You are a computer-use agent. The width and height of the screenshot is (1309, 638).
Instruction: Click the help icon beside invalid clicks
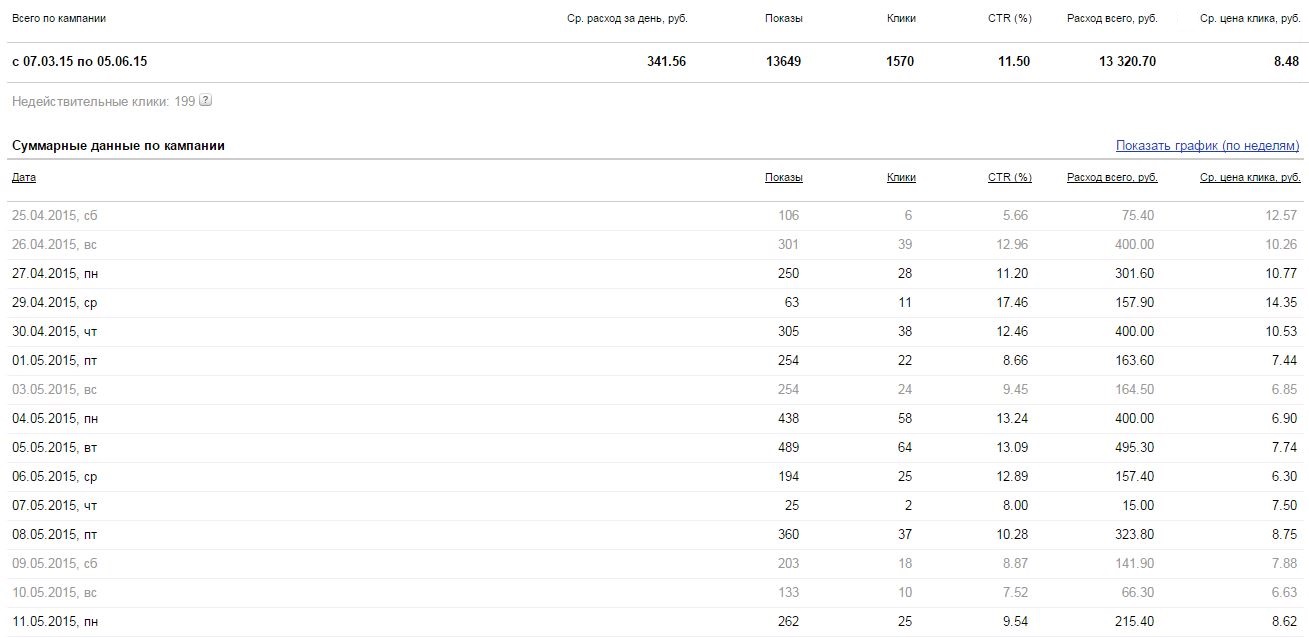coord(206,101)
